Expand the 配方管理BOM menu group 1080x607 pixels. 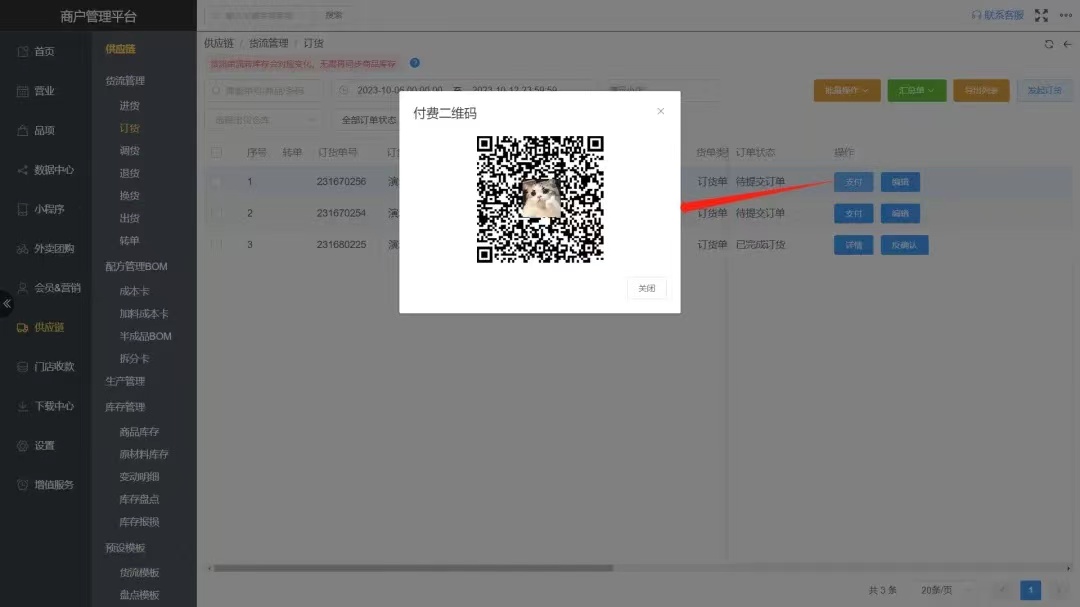pyautogui.click(x=136, y=267)
